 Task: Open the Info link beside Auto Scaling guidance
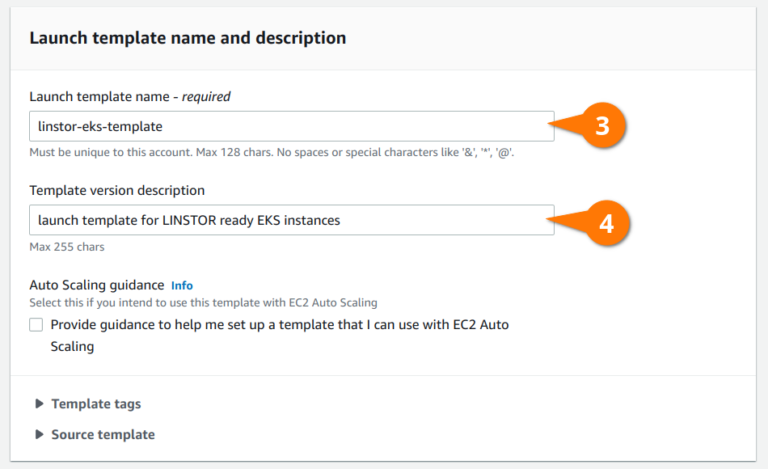(x=182, y=285)
